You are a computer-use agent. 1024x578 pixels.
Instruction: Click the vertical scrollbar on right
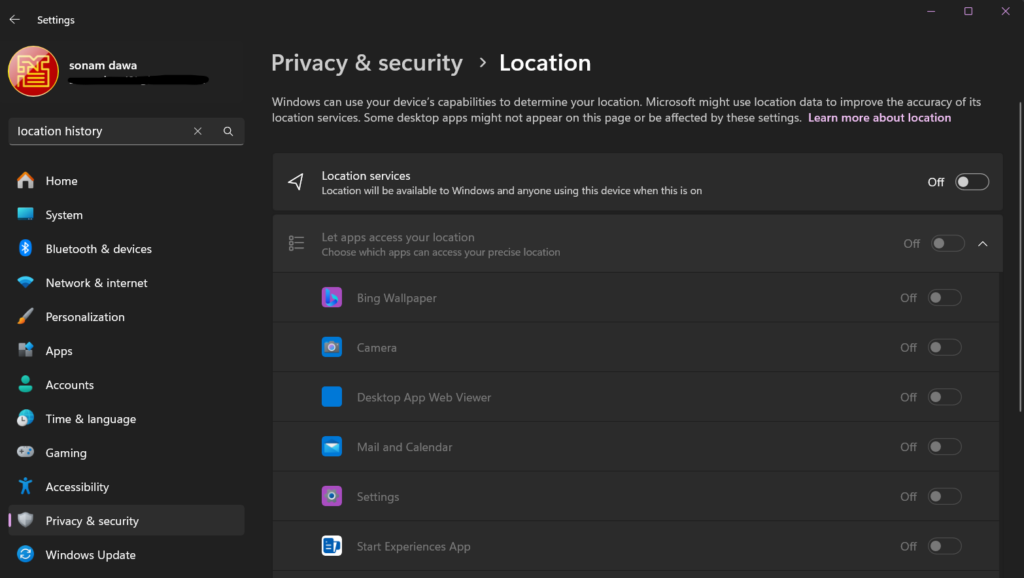(x=1019, y=200)
